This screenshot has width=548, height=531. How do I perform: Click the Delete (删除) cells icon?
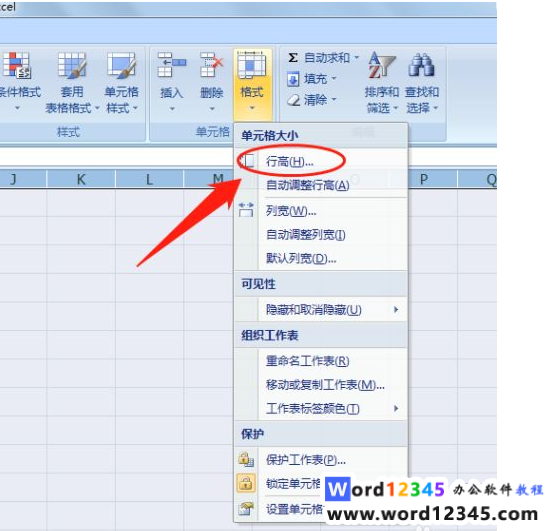pos(211,65)
